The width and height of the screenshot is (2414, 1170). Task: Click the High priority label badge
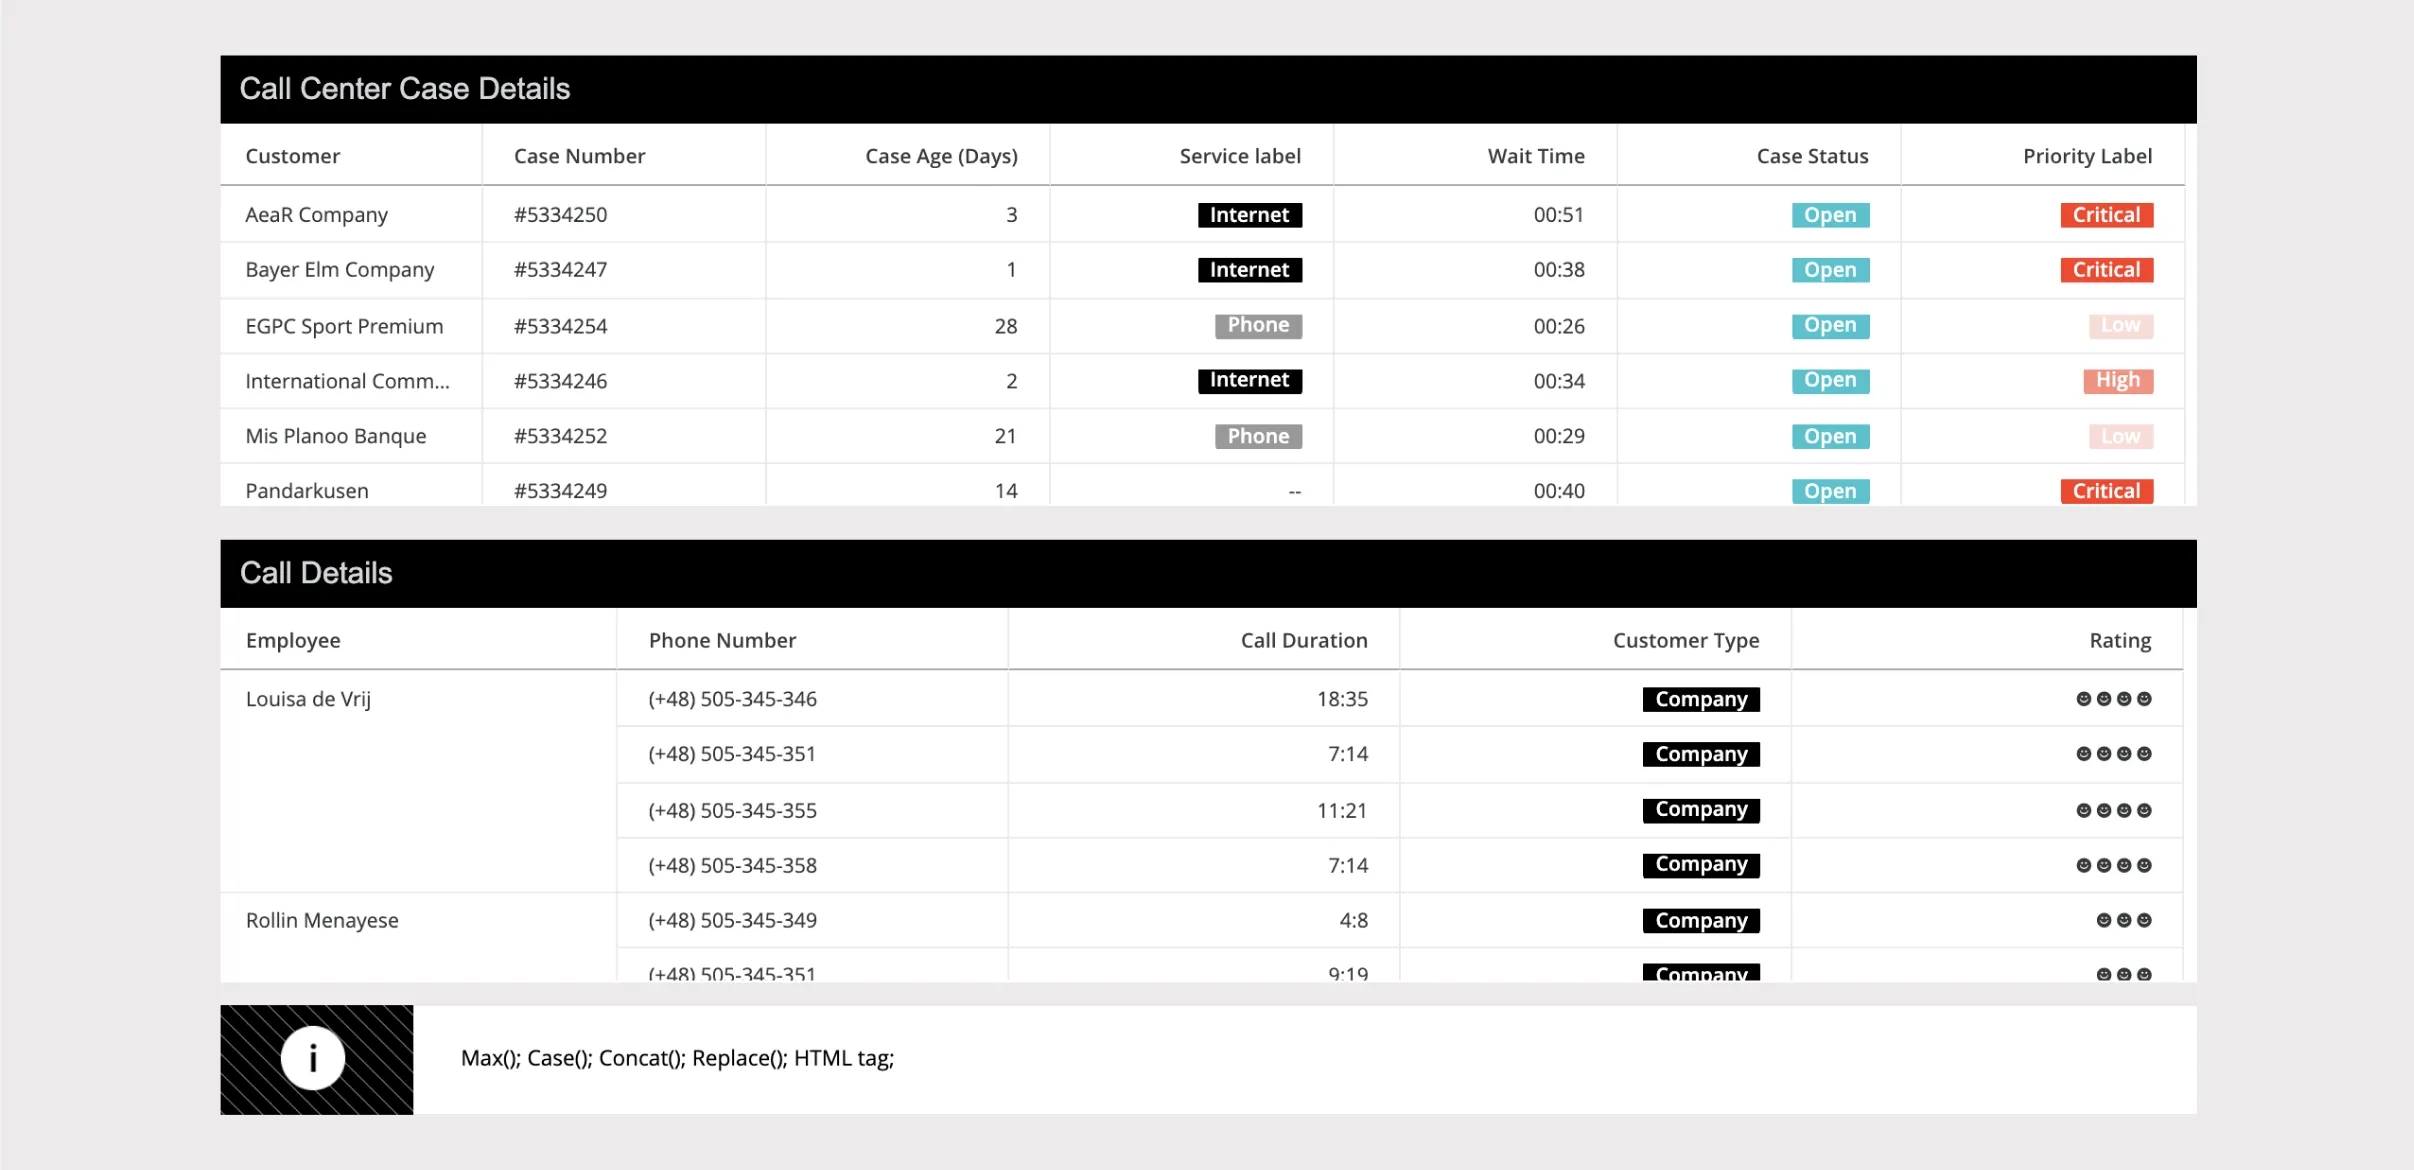(x=2117, y=380)
